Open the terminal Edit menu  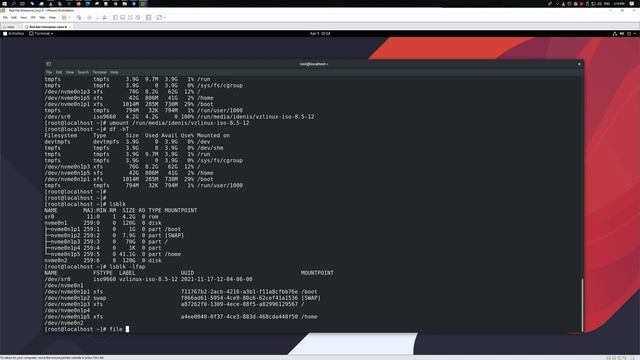59,72
